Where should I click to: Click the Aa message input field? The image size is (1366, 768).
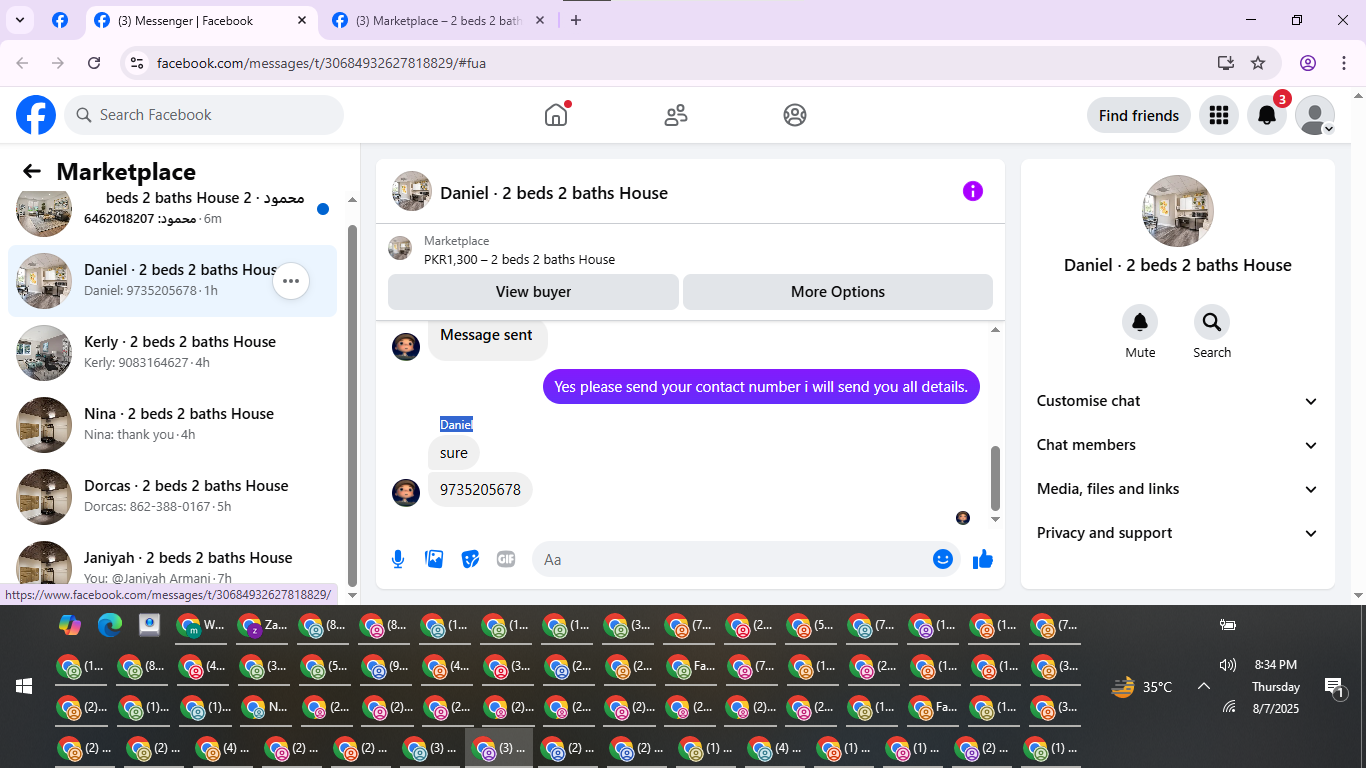point(732,559)
